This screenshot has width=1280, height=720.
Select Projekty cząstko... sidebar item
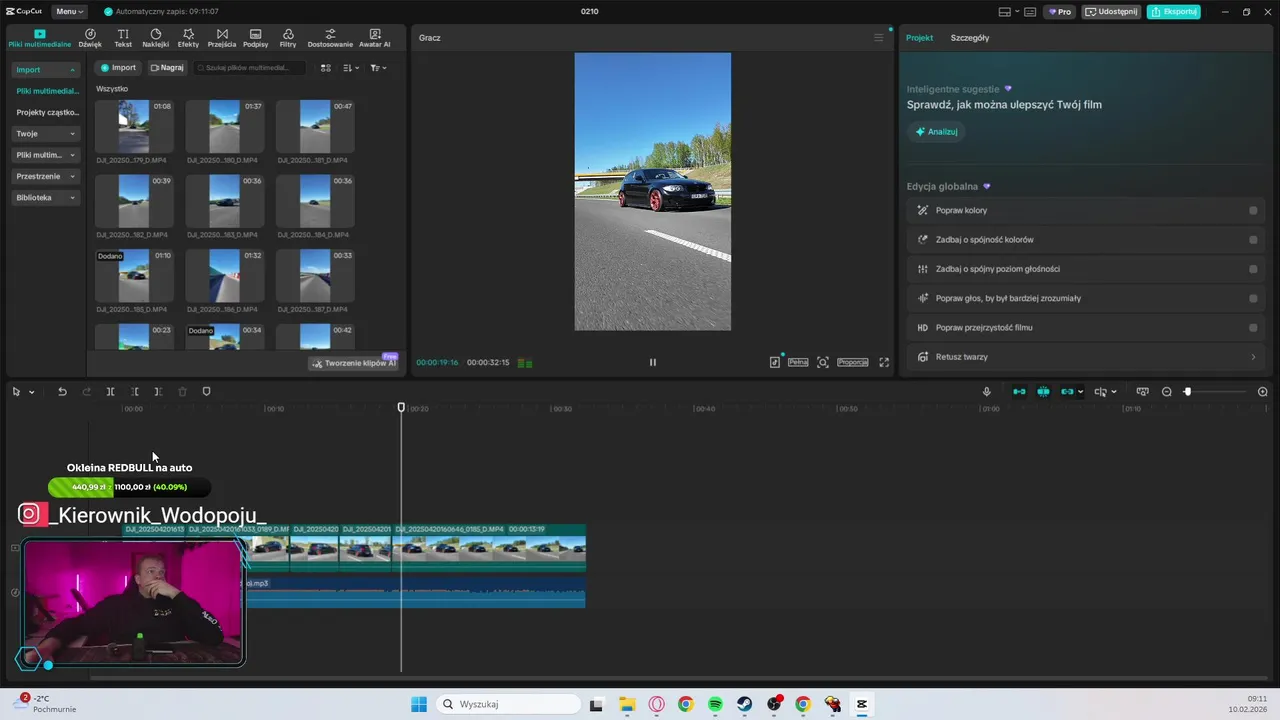pos(46,112)
